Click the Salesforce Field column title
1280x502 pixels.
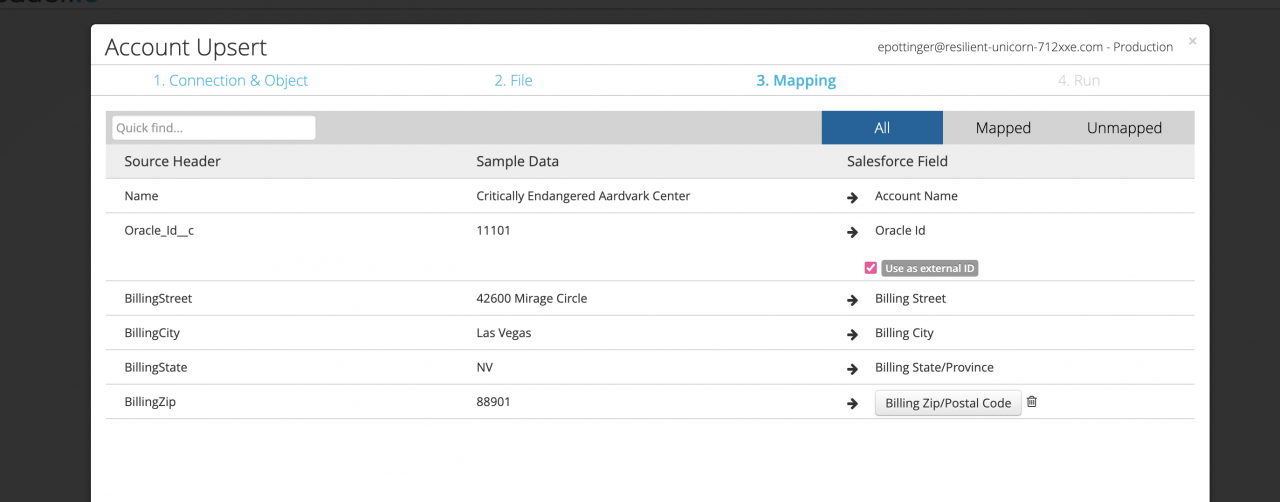(897, 161)
